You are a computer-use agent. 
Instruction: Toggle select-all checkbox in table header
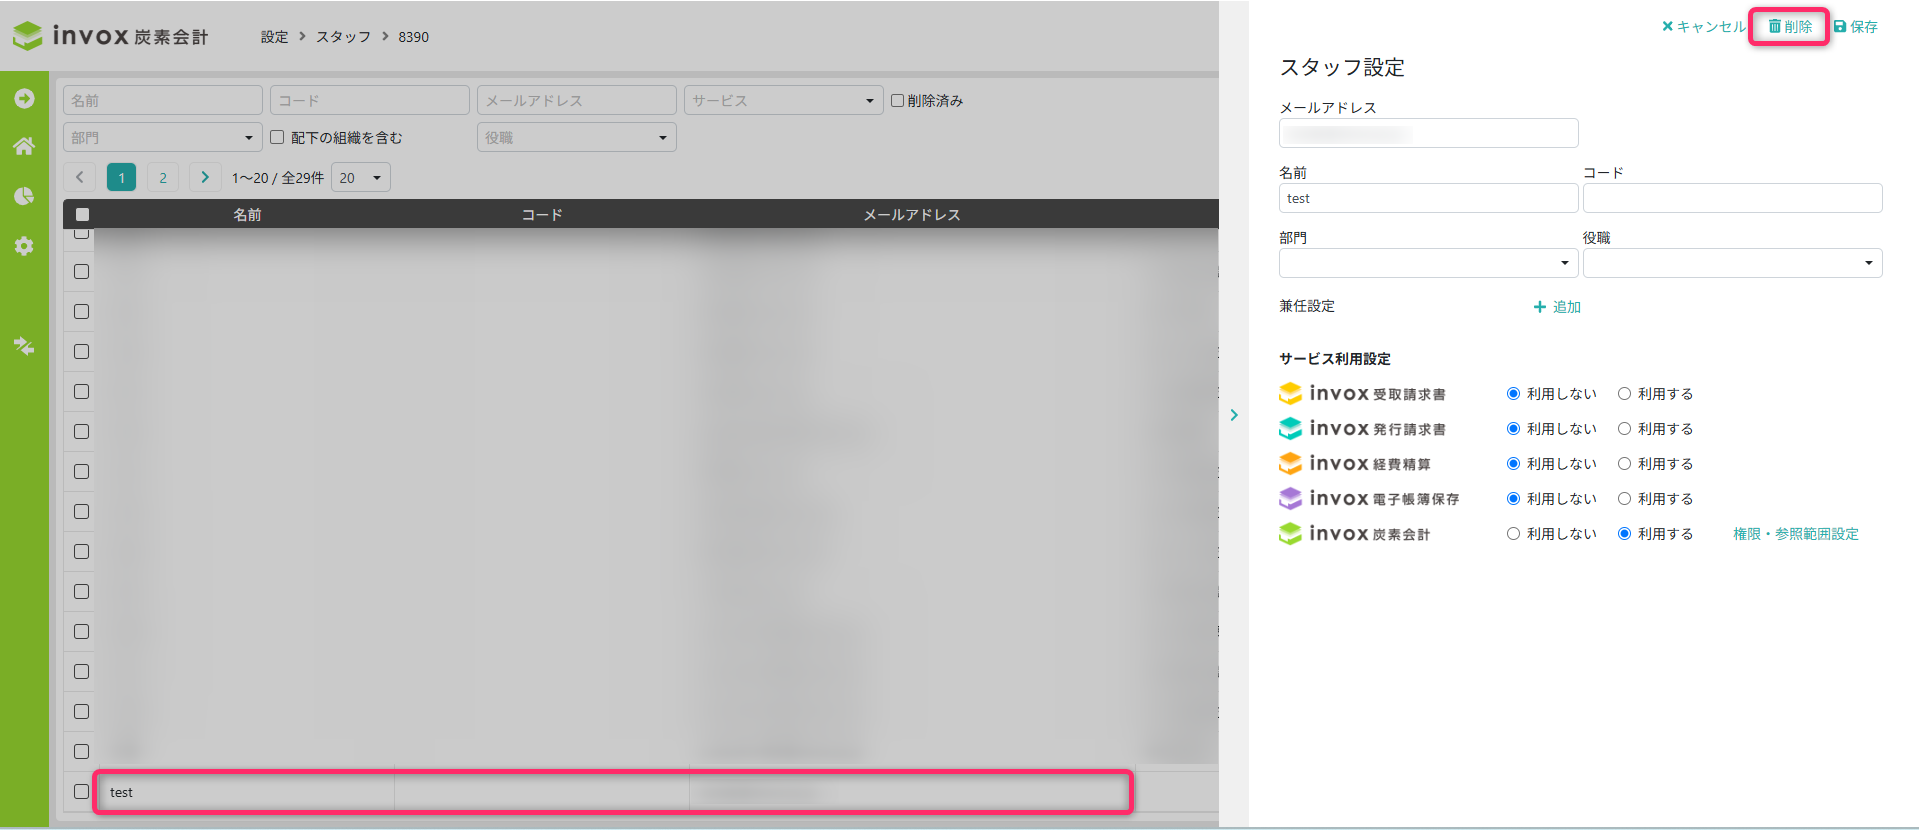[x=82, y=214]
